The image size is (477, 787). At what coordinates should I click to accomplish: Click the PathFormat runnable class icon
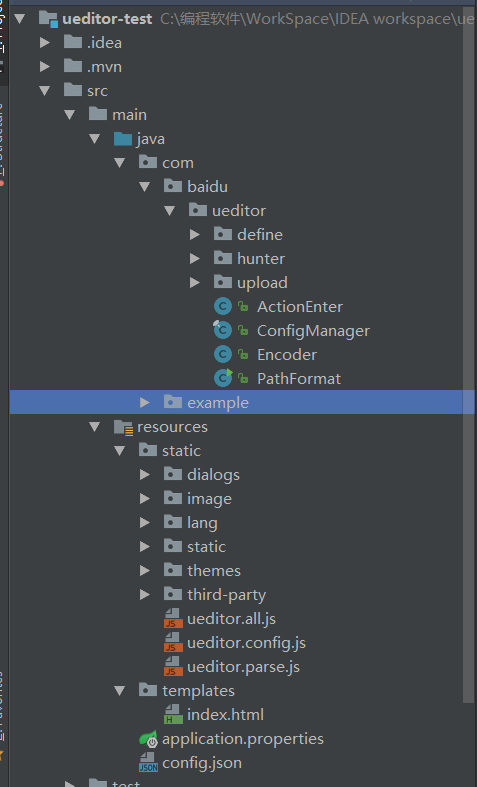223,378
